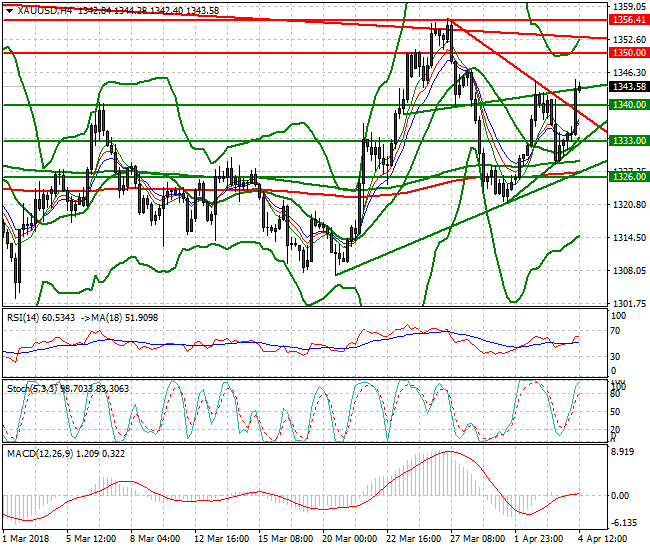Screen dimensions: 650x550
Task: Click the 1 Mar 2018 date label
Action: 26,539
